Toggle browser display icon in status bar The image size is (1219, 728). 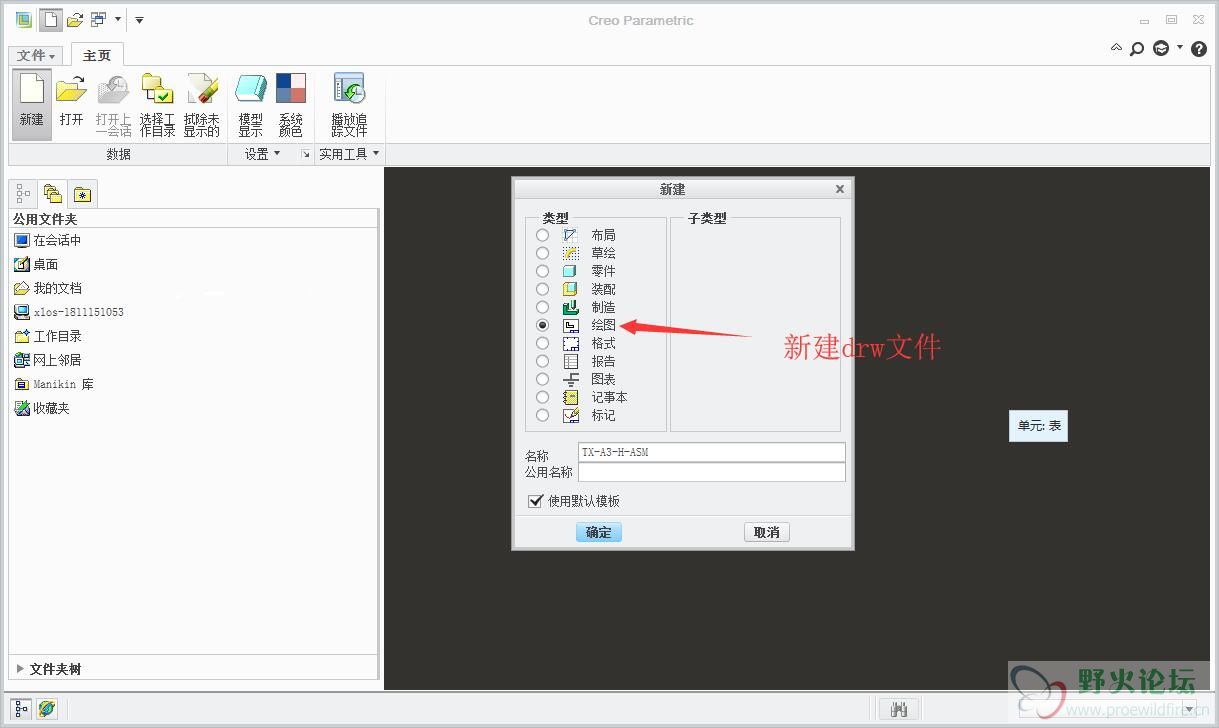tap(47, 709)
